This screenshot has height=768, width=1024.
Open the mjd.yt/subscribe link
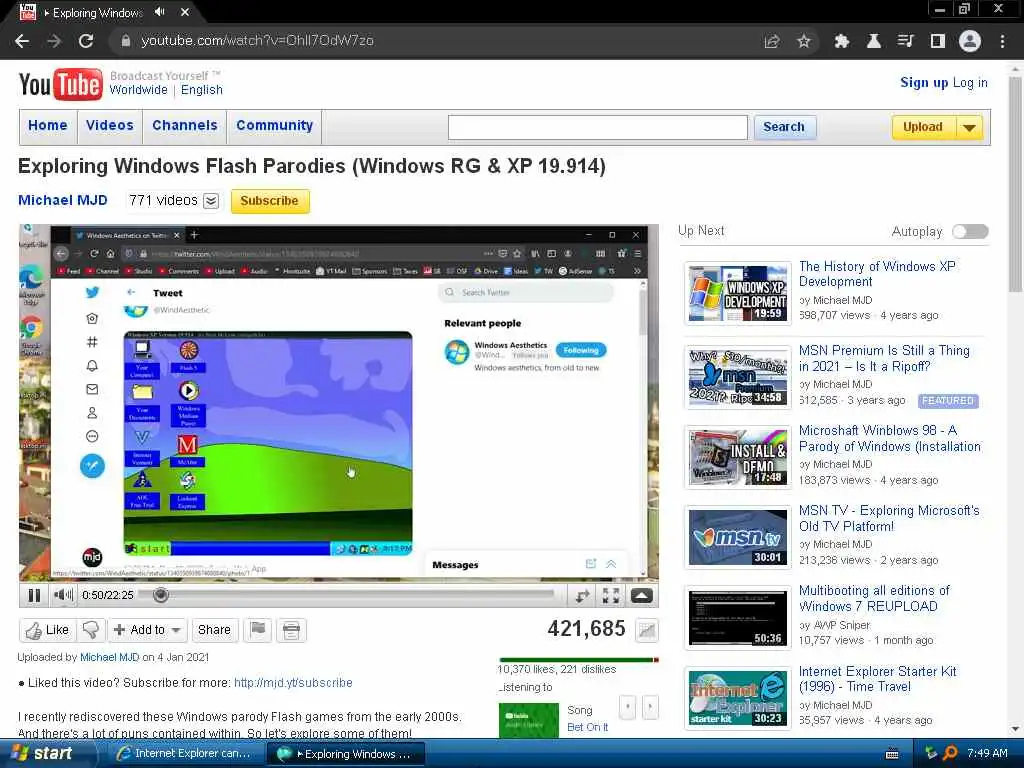pos(293,682)
